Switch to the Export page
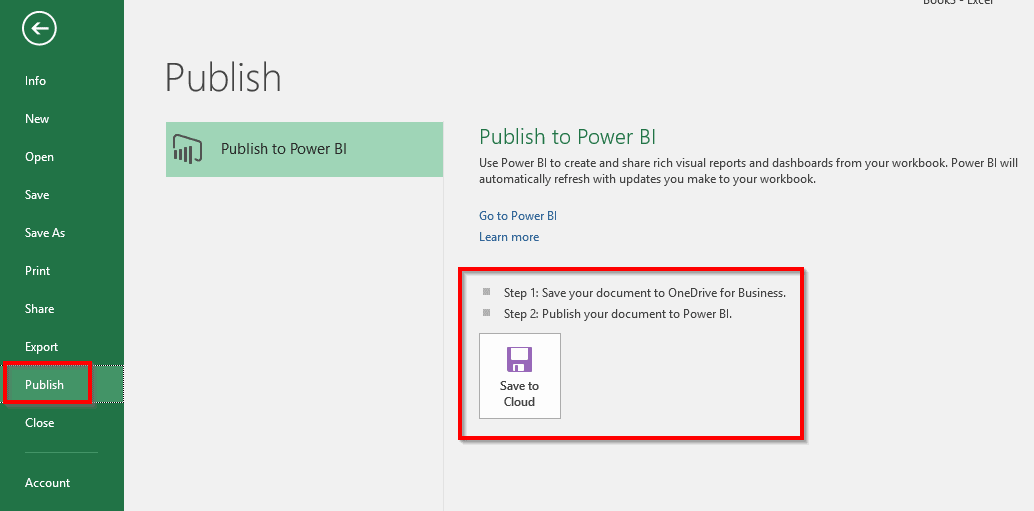Screen dimensions: 1034x511 tap(42, 347)
